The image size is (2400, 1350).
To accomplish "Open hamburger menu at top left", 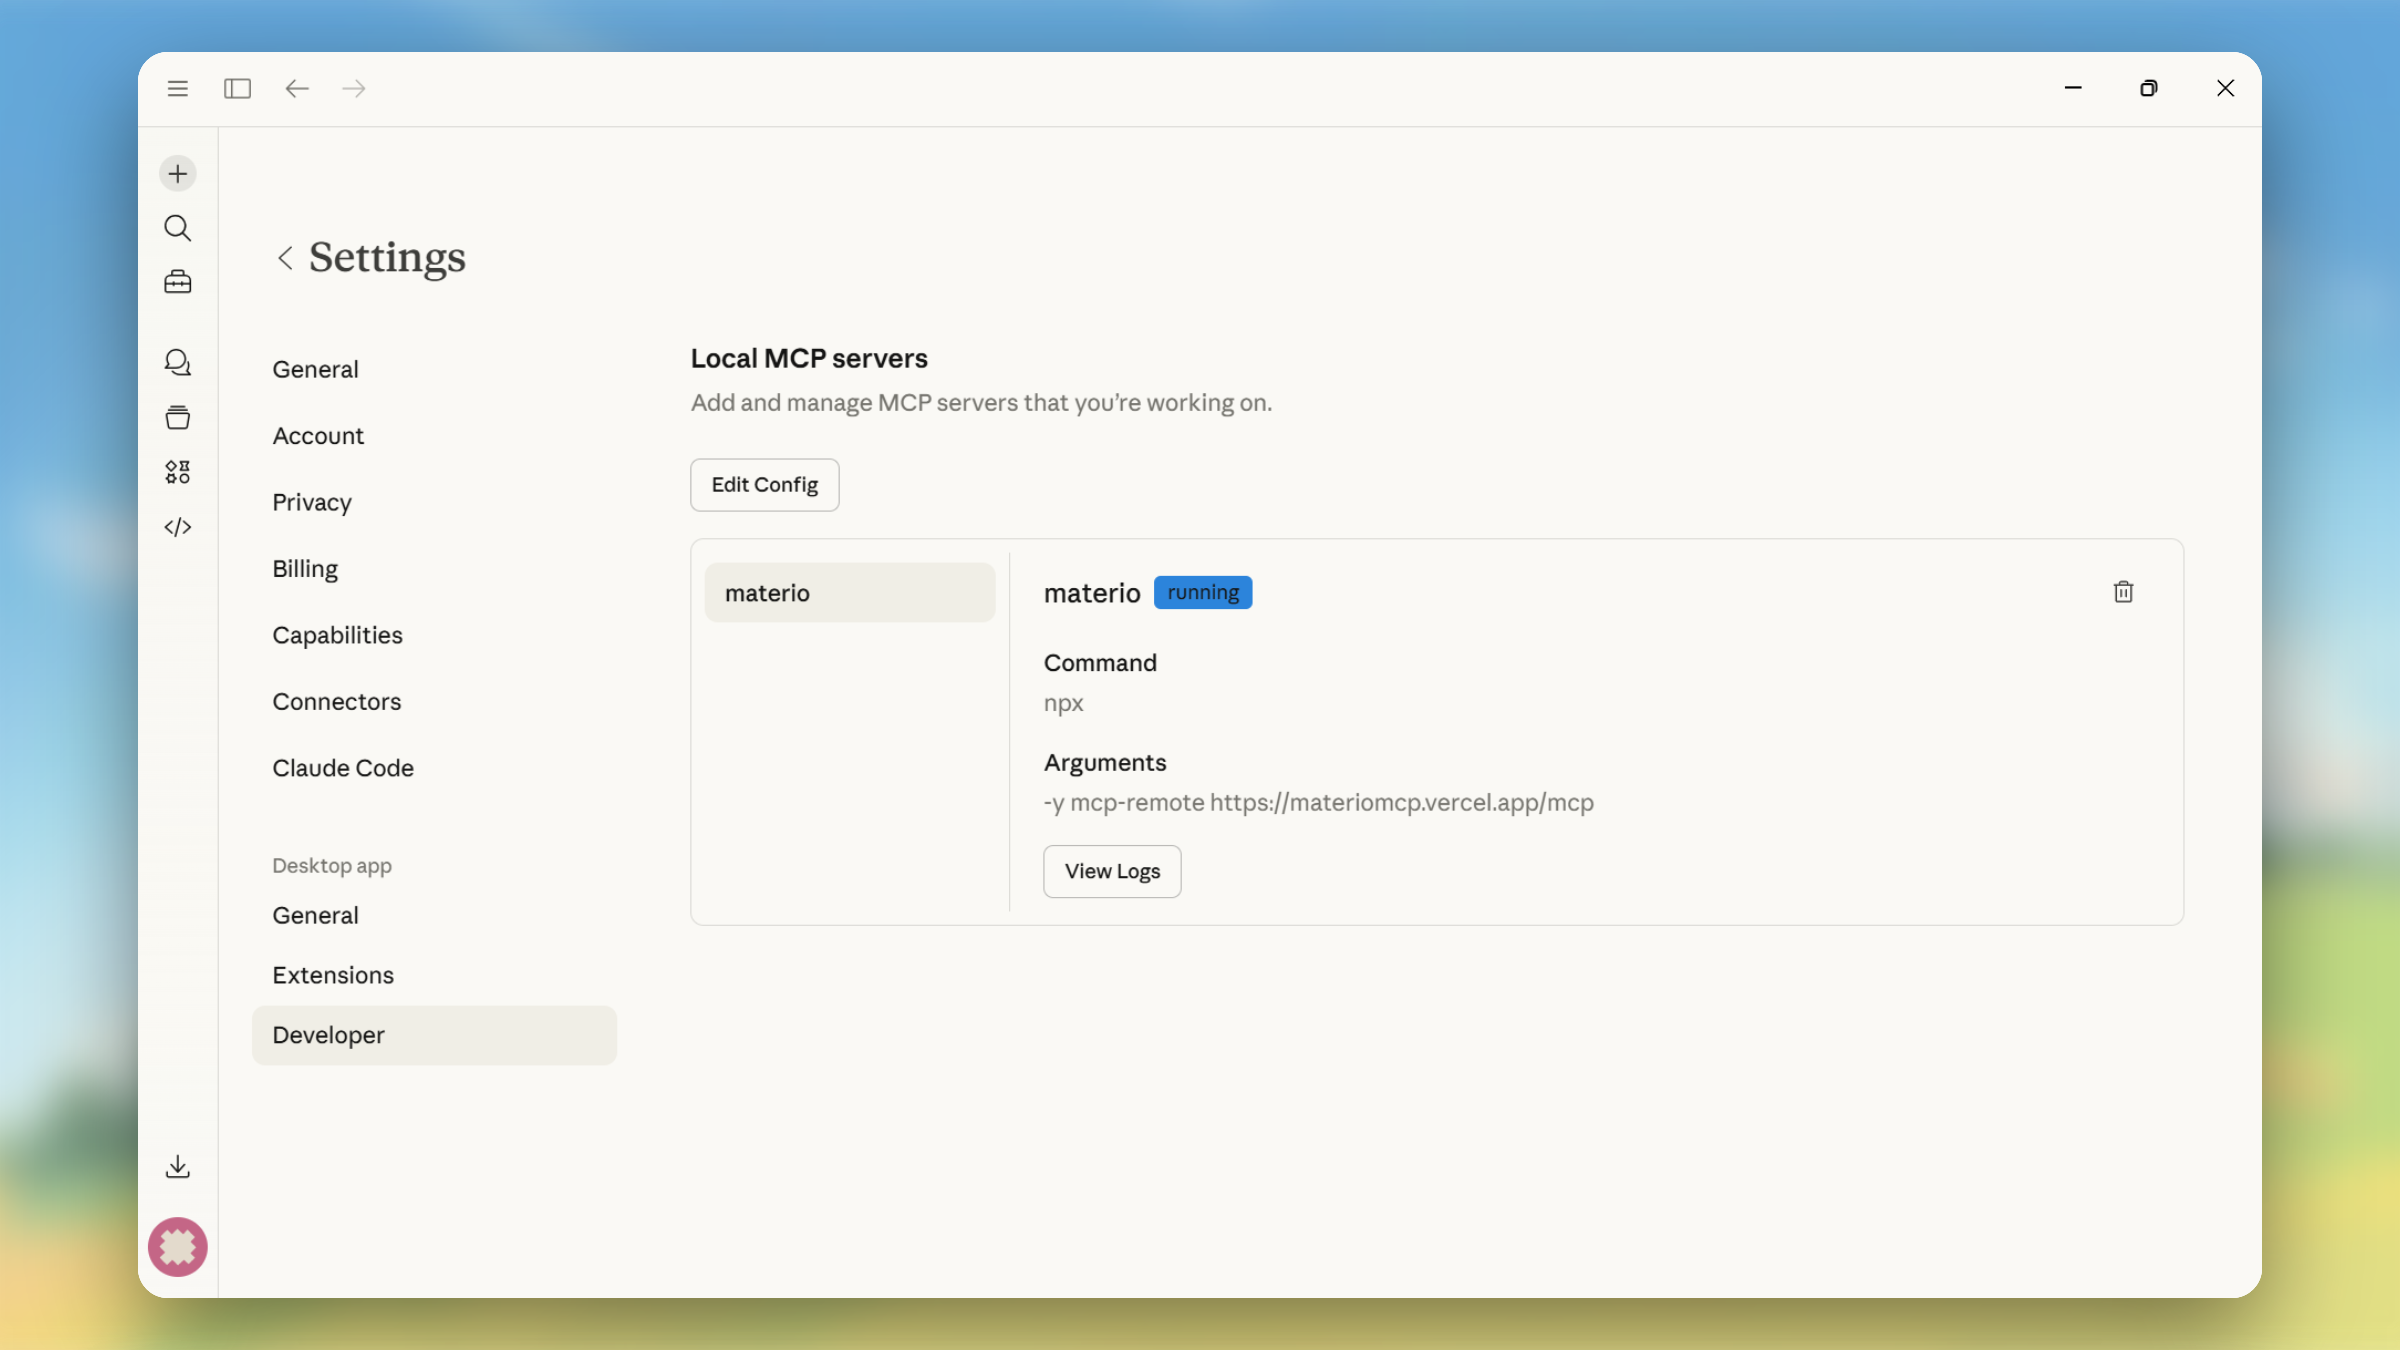I will [177, 89].
